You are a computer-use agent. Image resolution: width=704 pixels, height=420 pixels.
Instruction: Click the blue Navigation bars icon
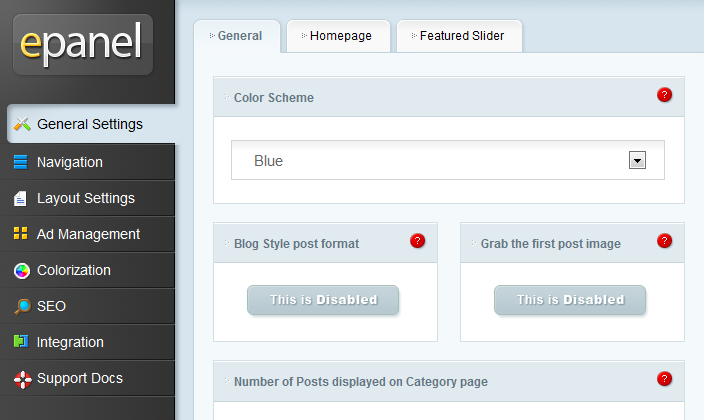21,162
